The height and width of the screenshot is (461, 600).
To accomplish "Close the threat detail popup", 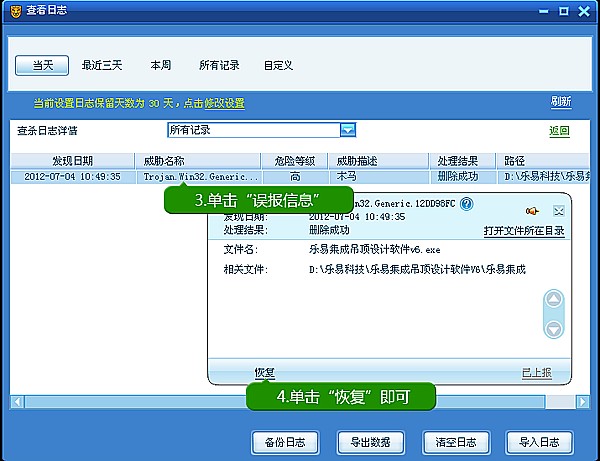I will pyautogui.click(x=559, y=211).
